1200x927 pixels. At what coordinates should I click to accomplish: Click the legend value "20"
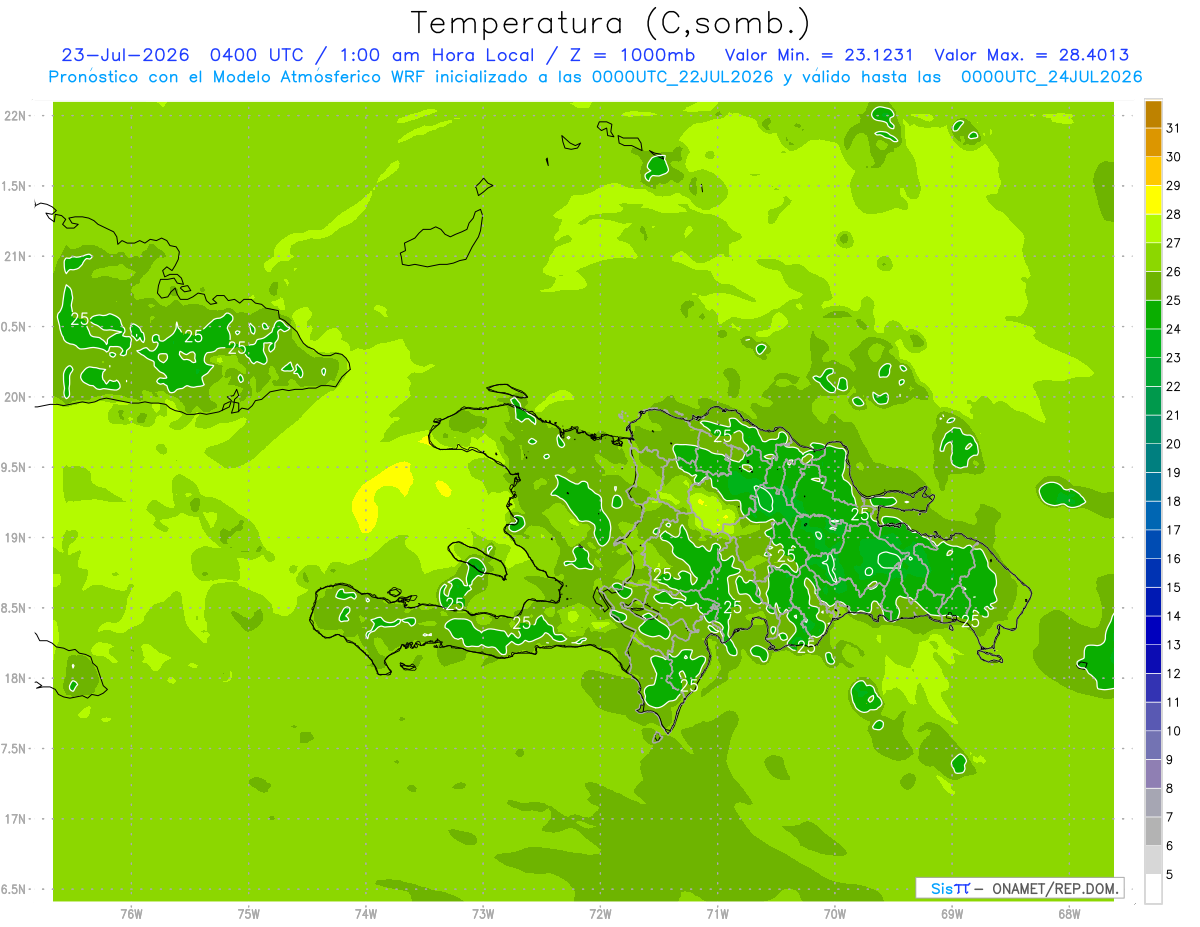coord(1174,444)
